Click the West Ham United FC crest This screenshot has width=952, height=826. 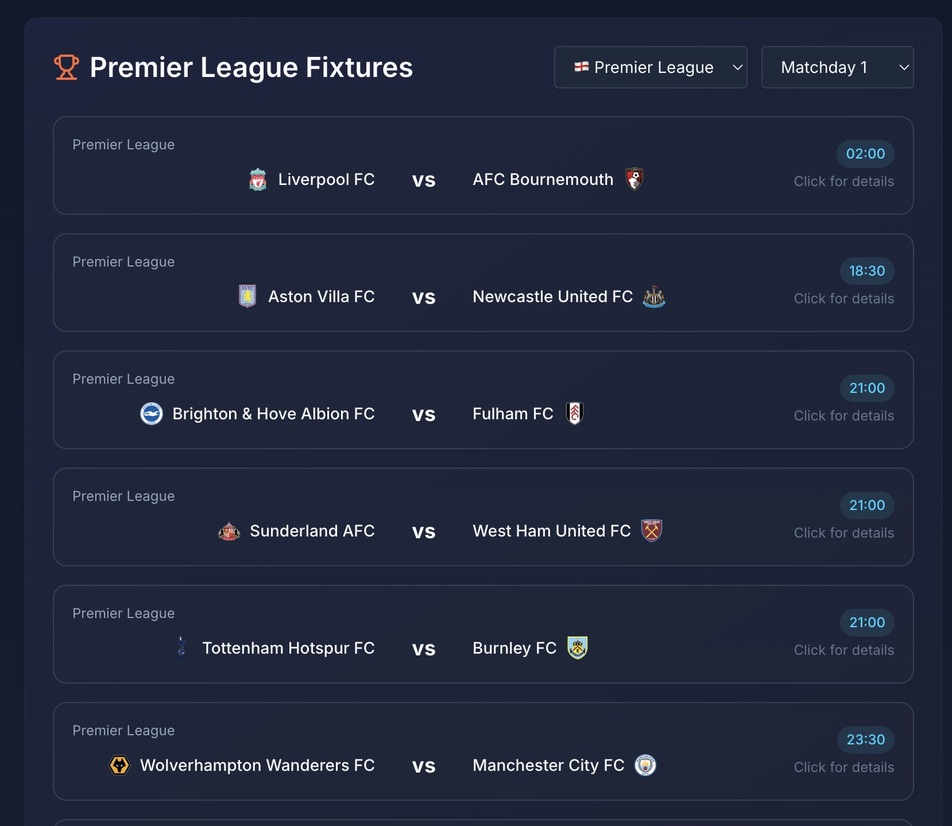click(x=652, y=531)
